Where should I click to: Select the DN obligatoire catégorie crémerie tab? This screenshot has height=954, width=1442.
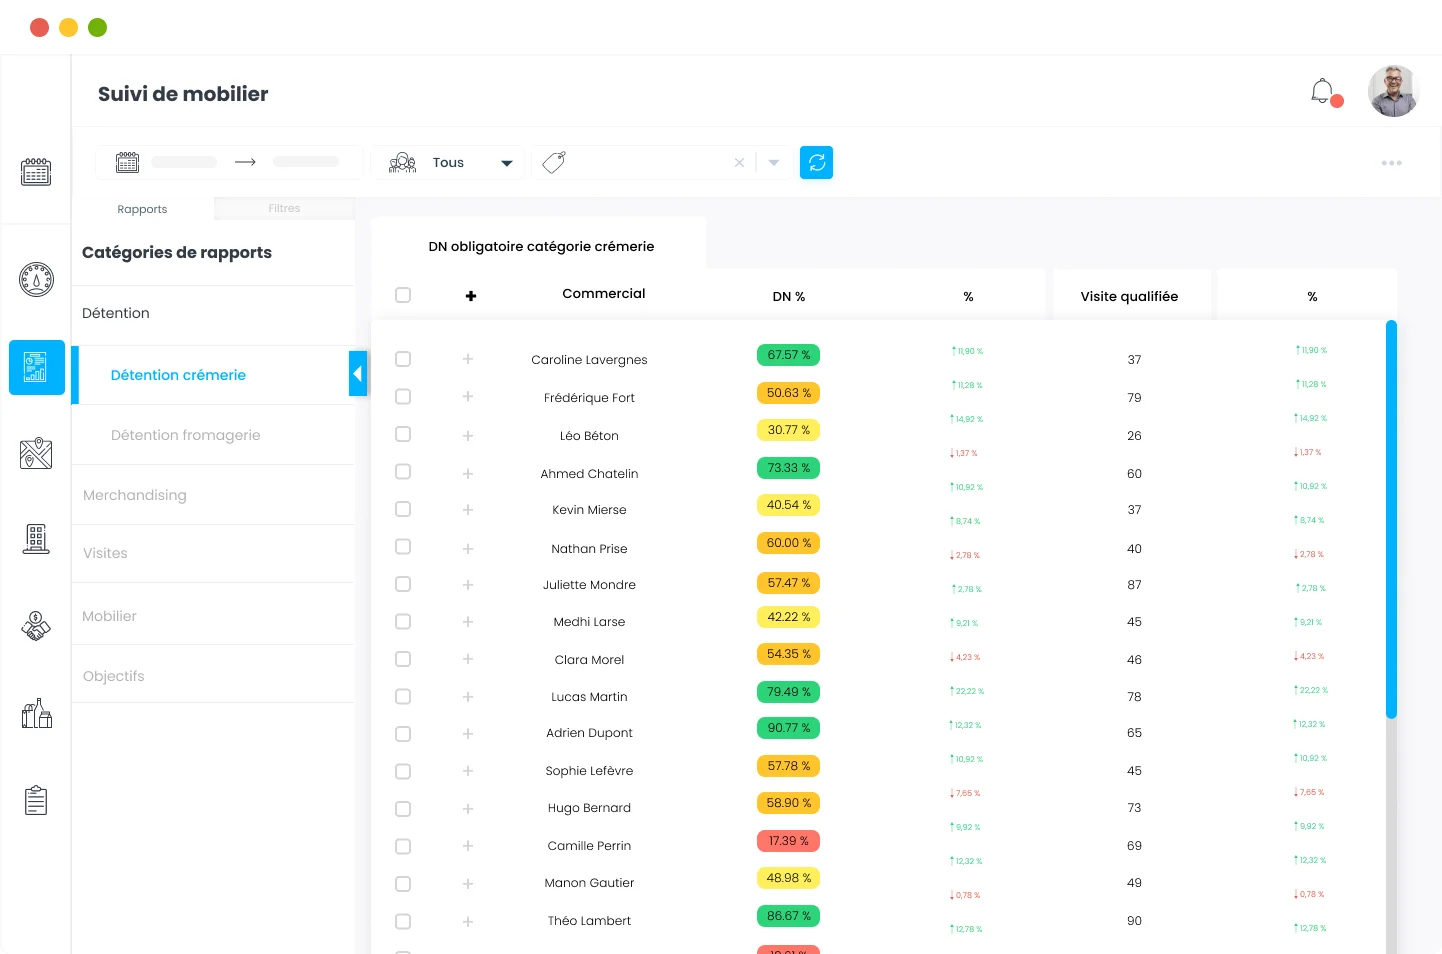click(541, 246)
